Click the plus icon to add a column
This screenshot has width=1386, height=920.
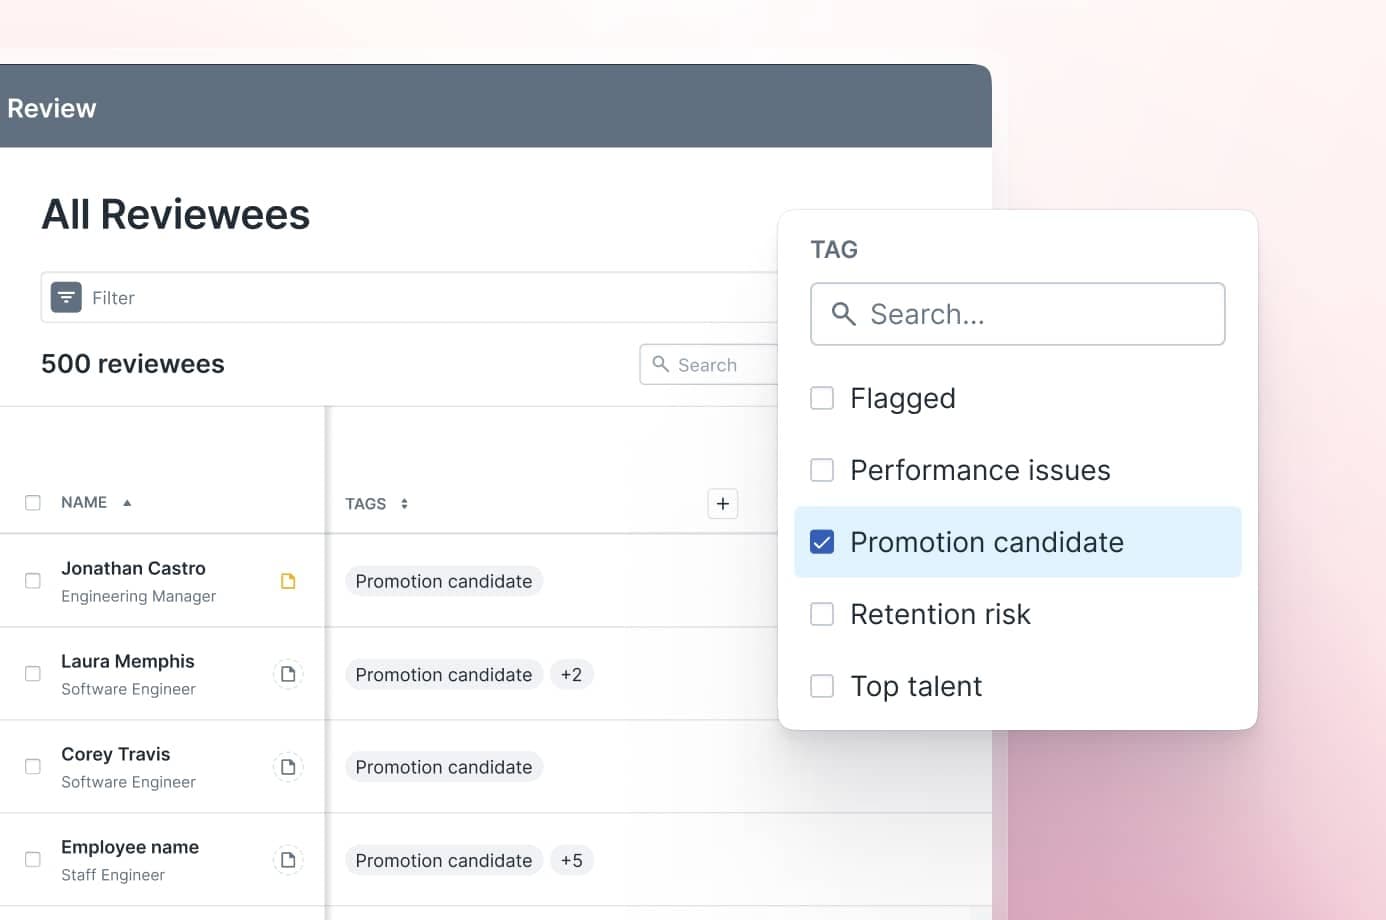point(722,503)
